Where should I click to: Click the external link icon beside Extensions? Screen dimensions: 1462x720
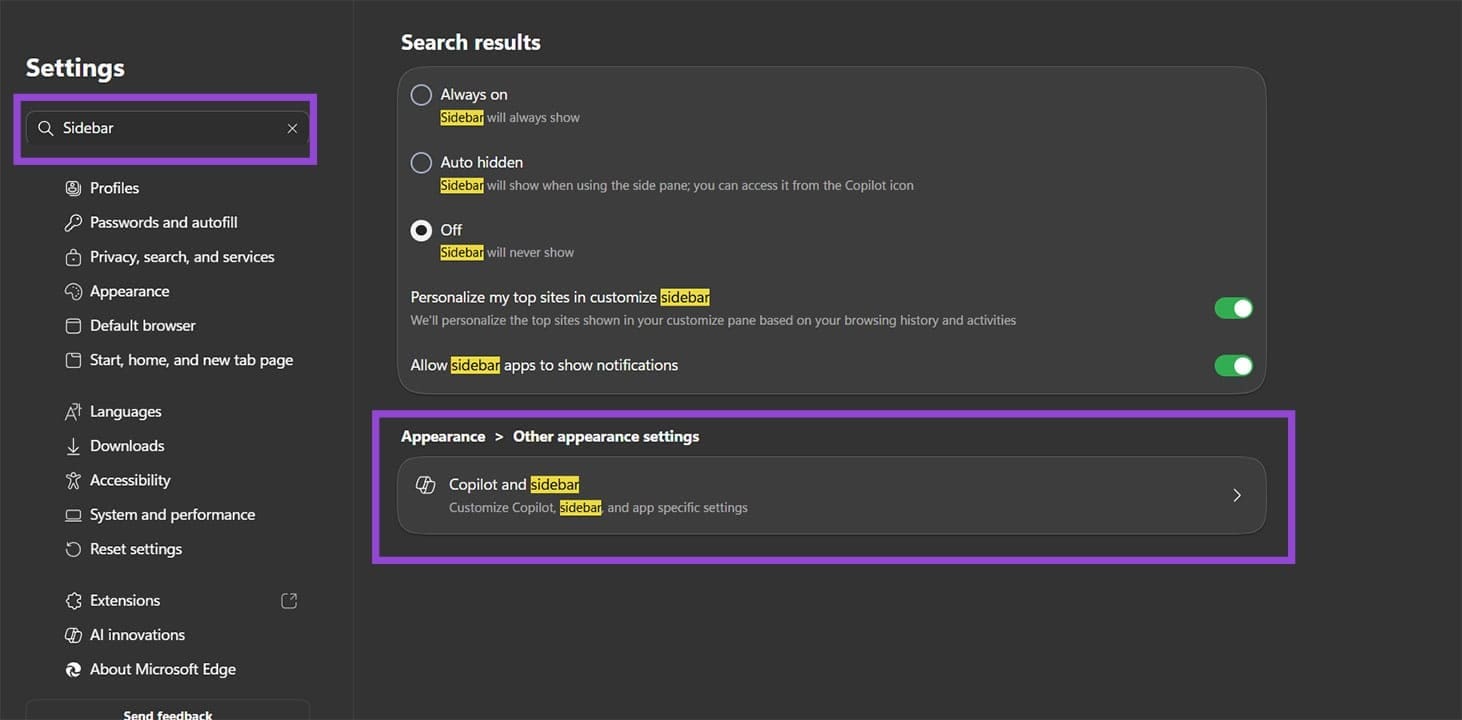pyautogui.click(x=289, y=601)
